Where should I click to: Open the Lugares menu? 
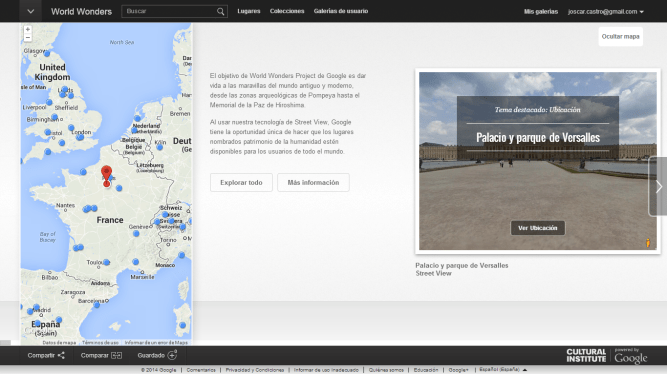pyautogui.click(x=249, y=11)
